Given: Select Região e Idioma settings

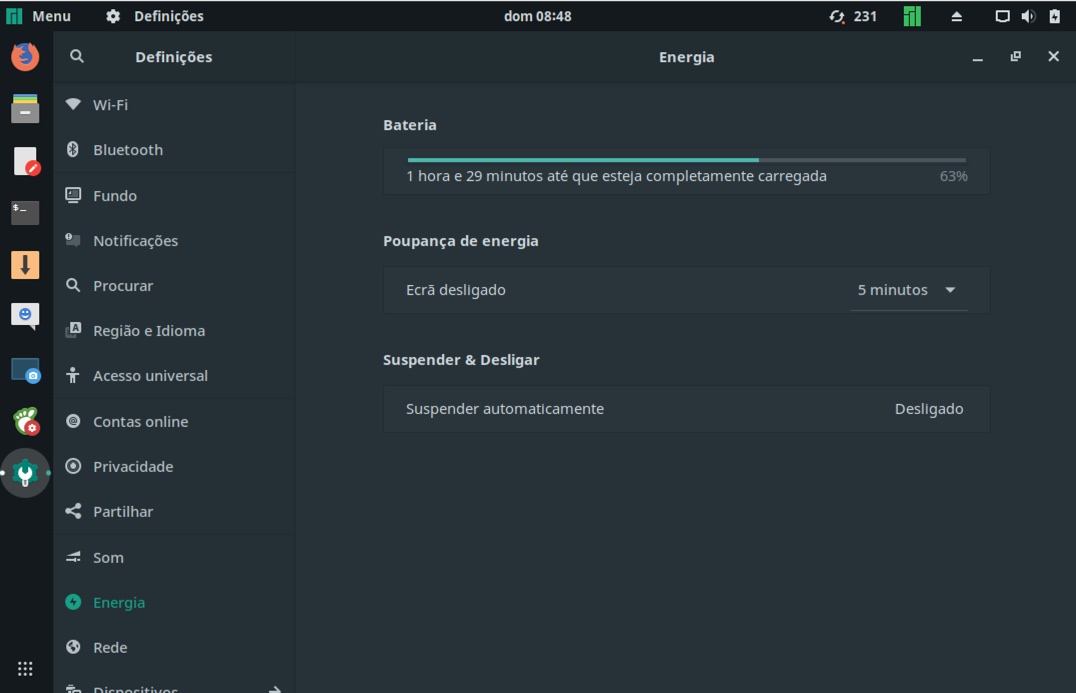Looking at the screenshot, I should point(148,330).
